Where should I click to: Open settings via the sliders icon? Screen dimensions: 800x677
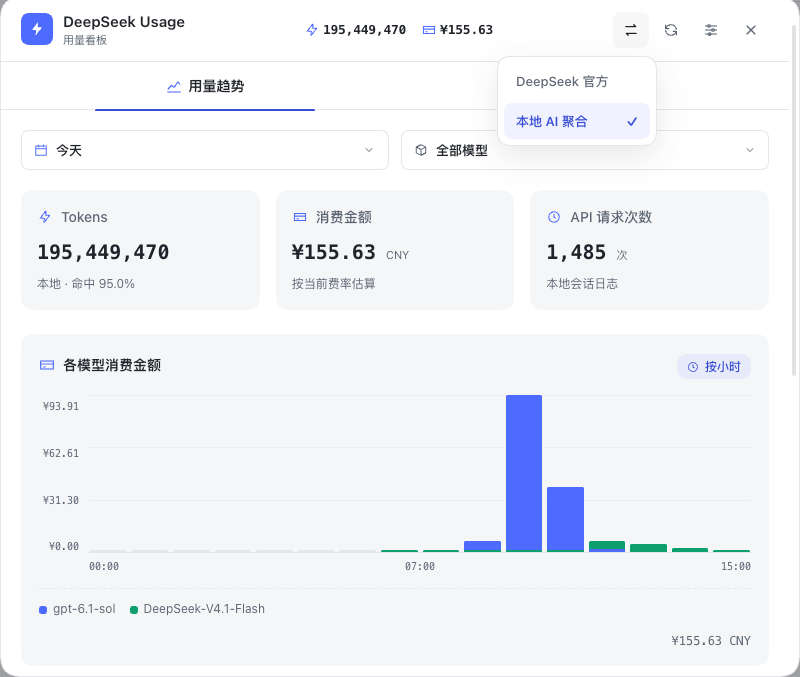click(x=711, y=30)
